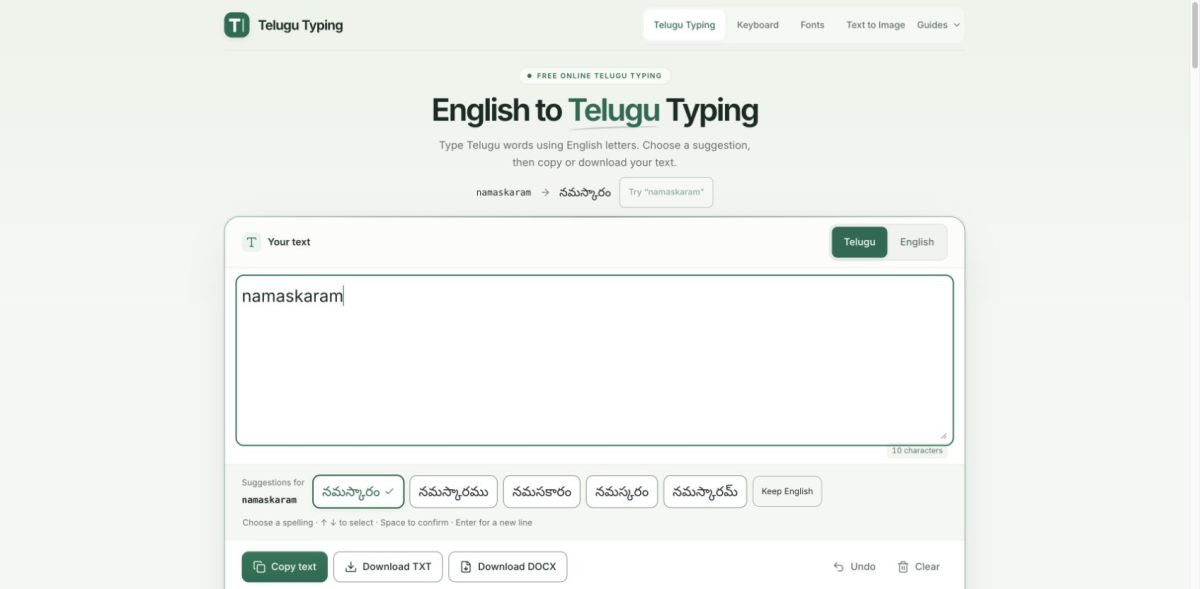Click the Telugu Typing logo icon
Image resolution: width=1200 pixels, height=589 pixels.
[236, 25]
